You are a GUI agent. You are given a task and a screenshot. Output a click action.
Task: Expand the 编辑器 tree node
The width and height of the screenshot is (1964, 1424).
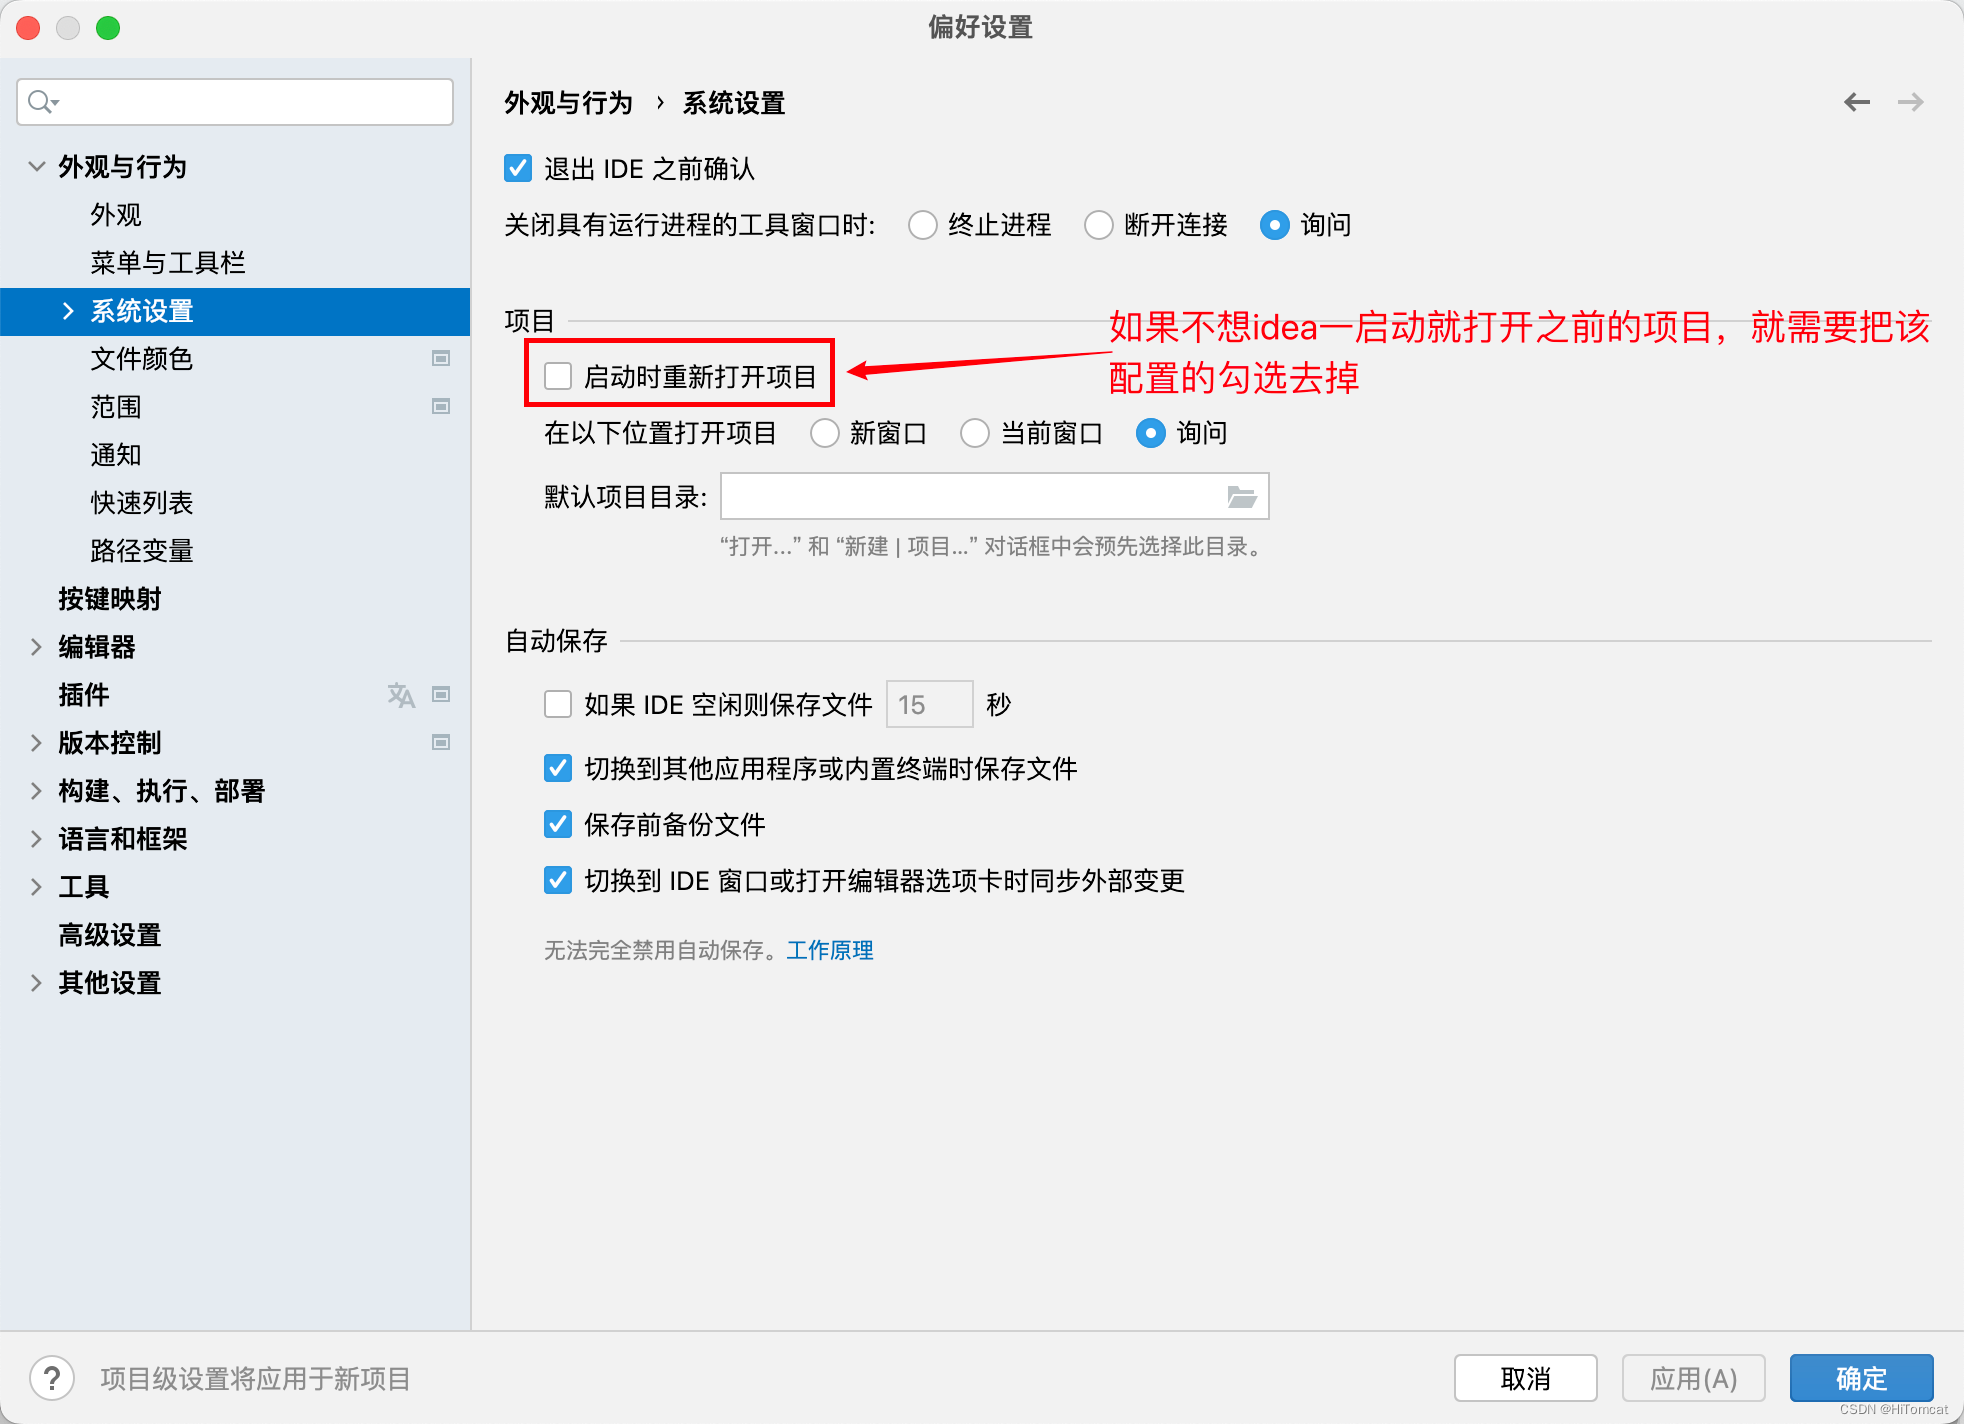click(37, 647)
